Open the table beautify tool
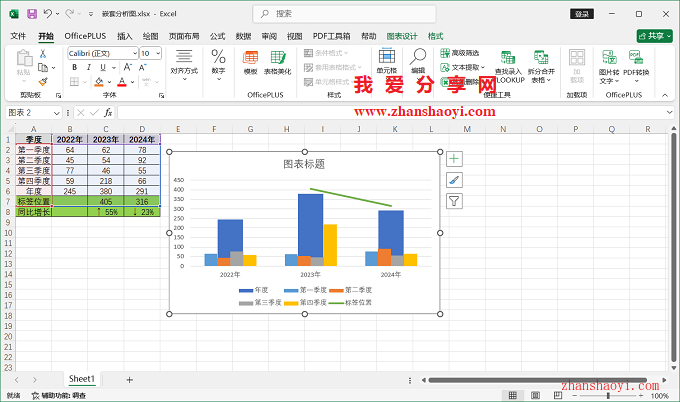The width and height of the screenshot is (680, 402). (278, 63)
